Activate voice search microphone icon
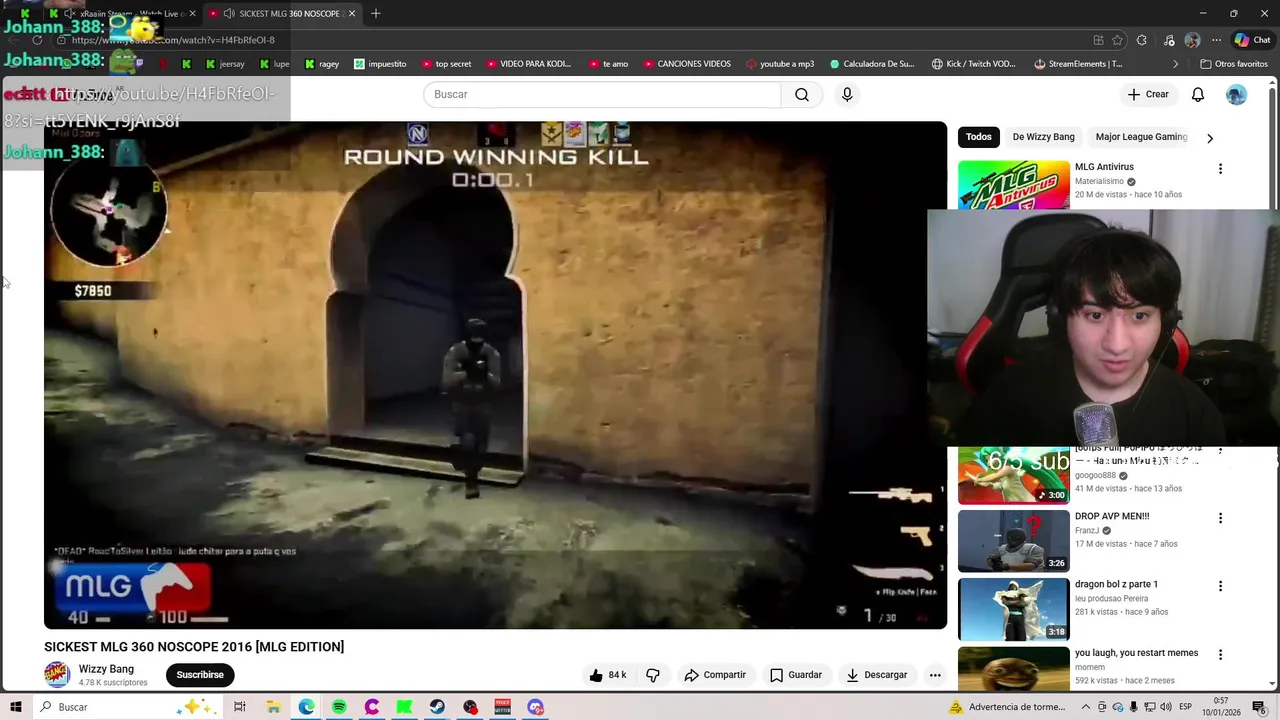 (x=847, y=94)
